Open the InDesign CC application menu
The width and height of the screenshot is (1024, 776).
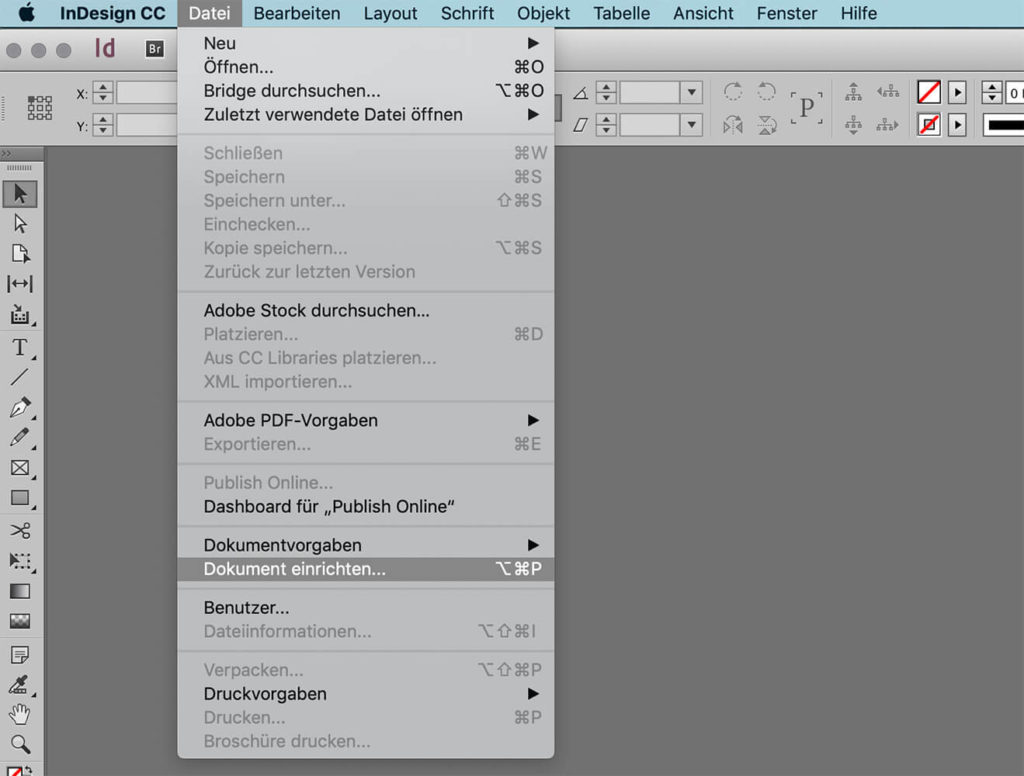pyautogui.click(x=112, y=13)
